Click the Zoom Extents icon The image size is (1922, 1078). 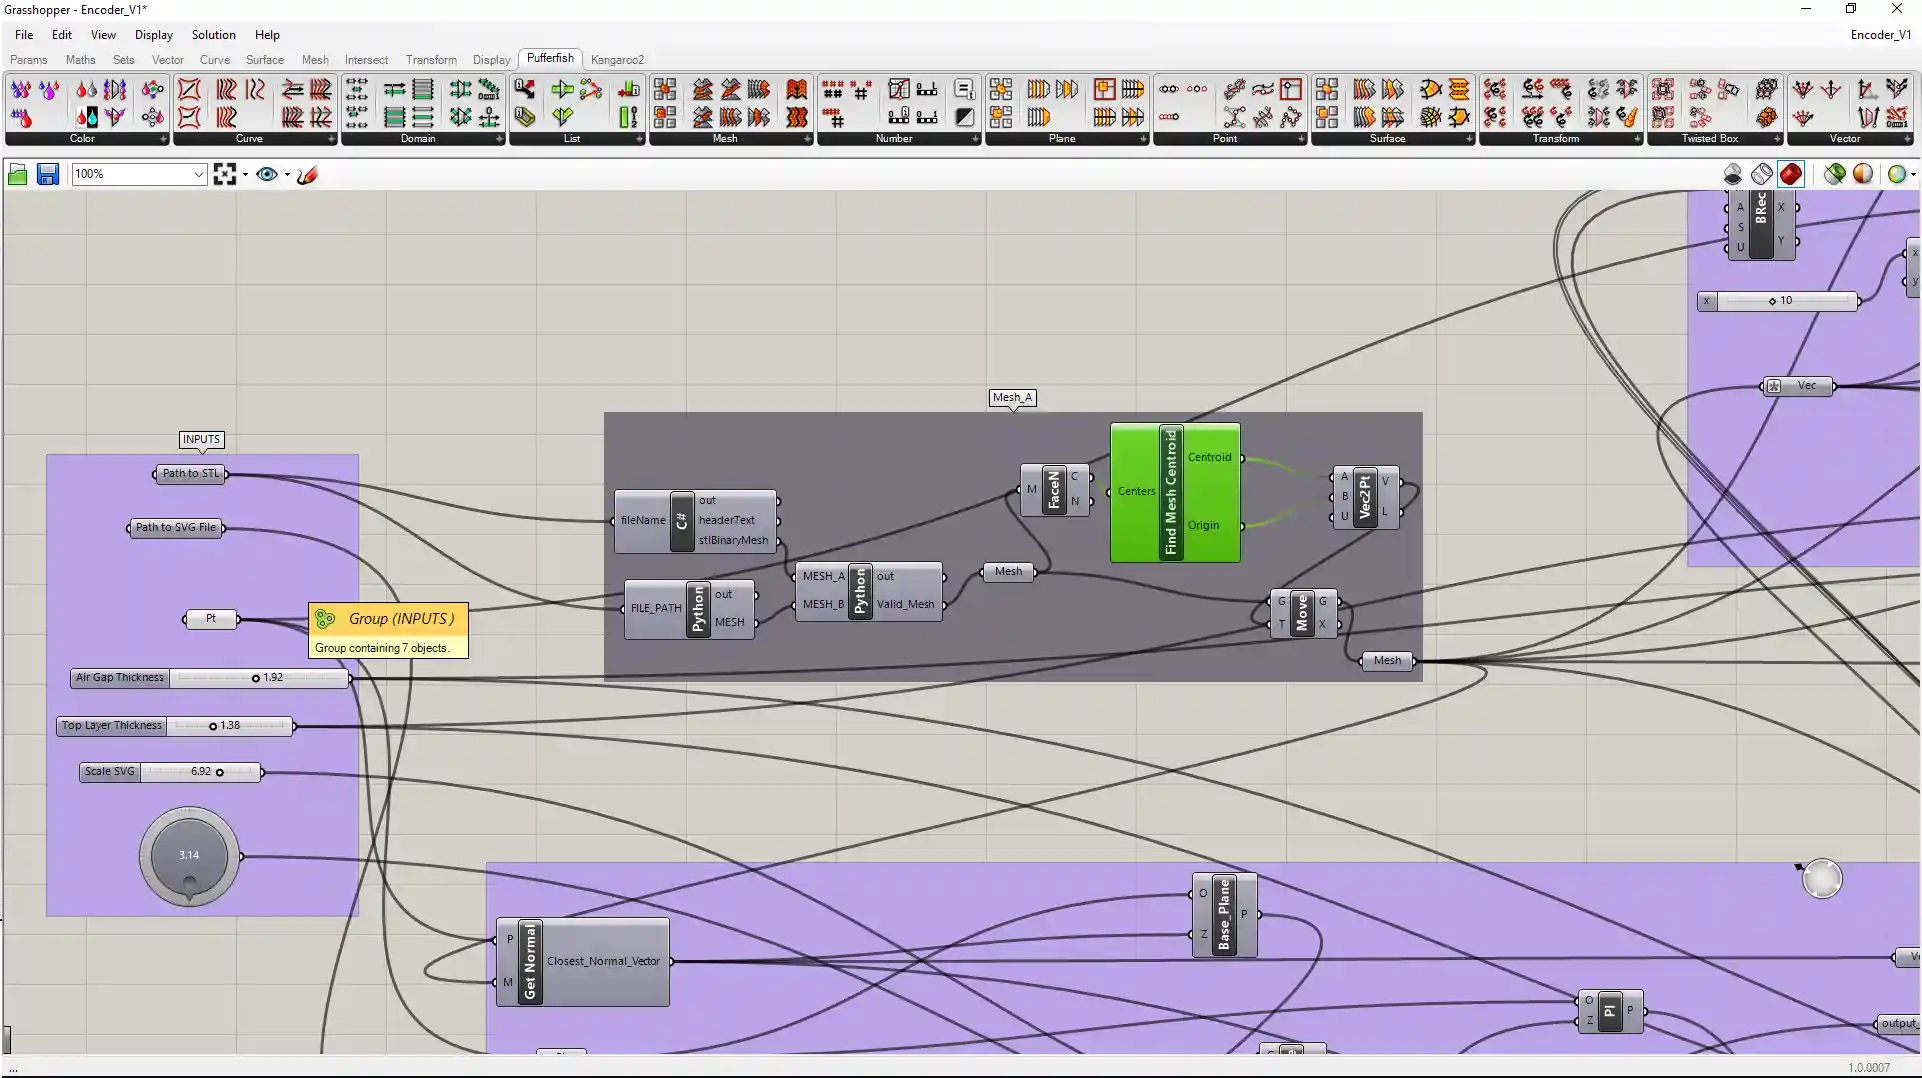225,175
